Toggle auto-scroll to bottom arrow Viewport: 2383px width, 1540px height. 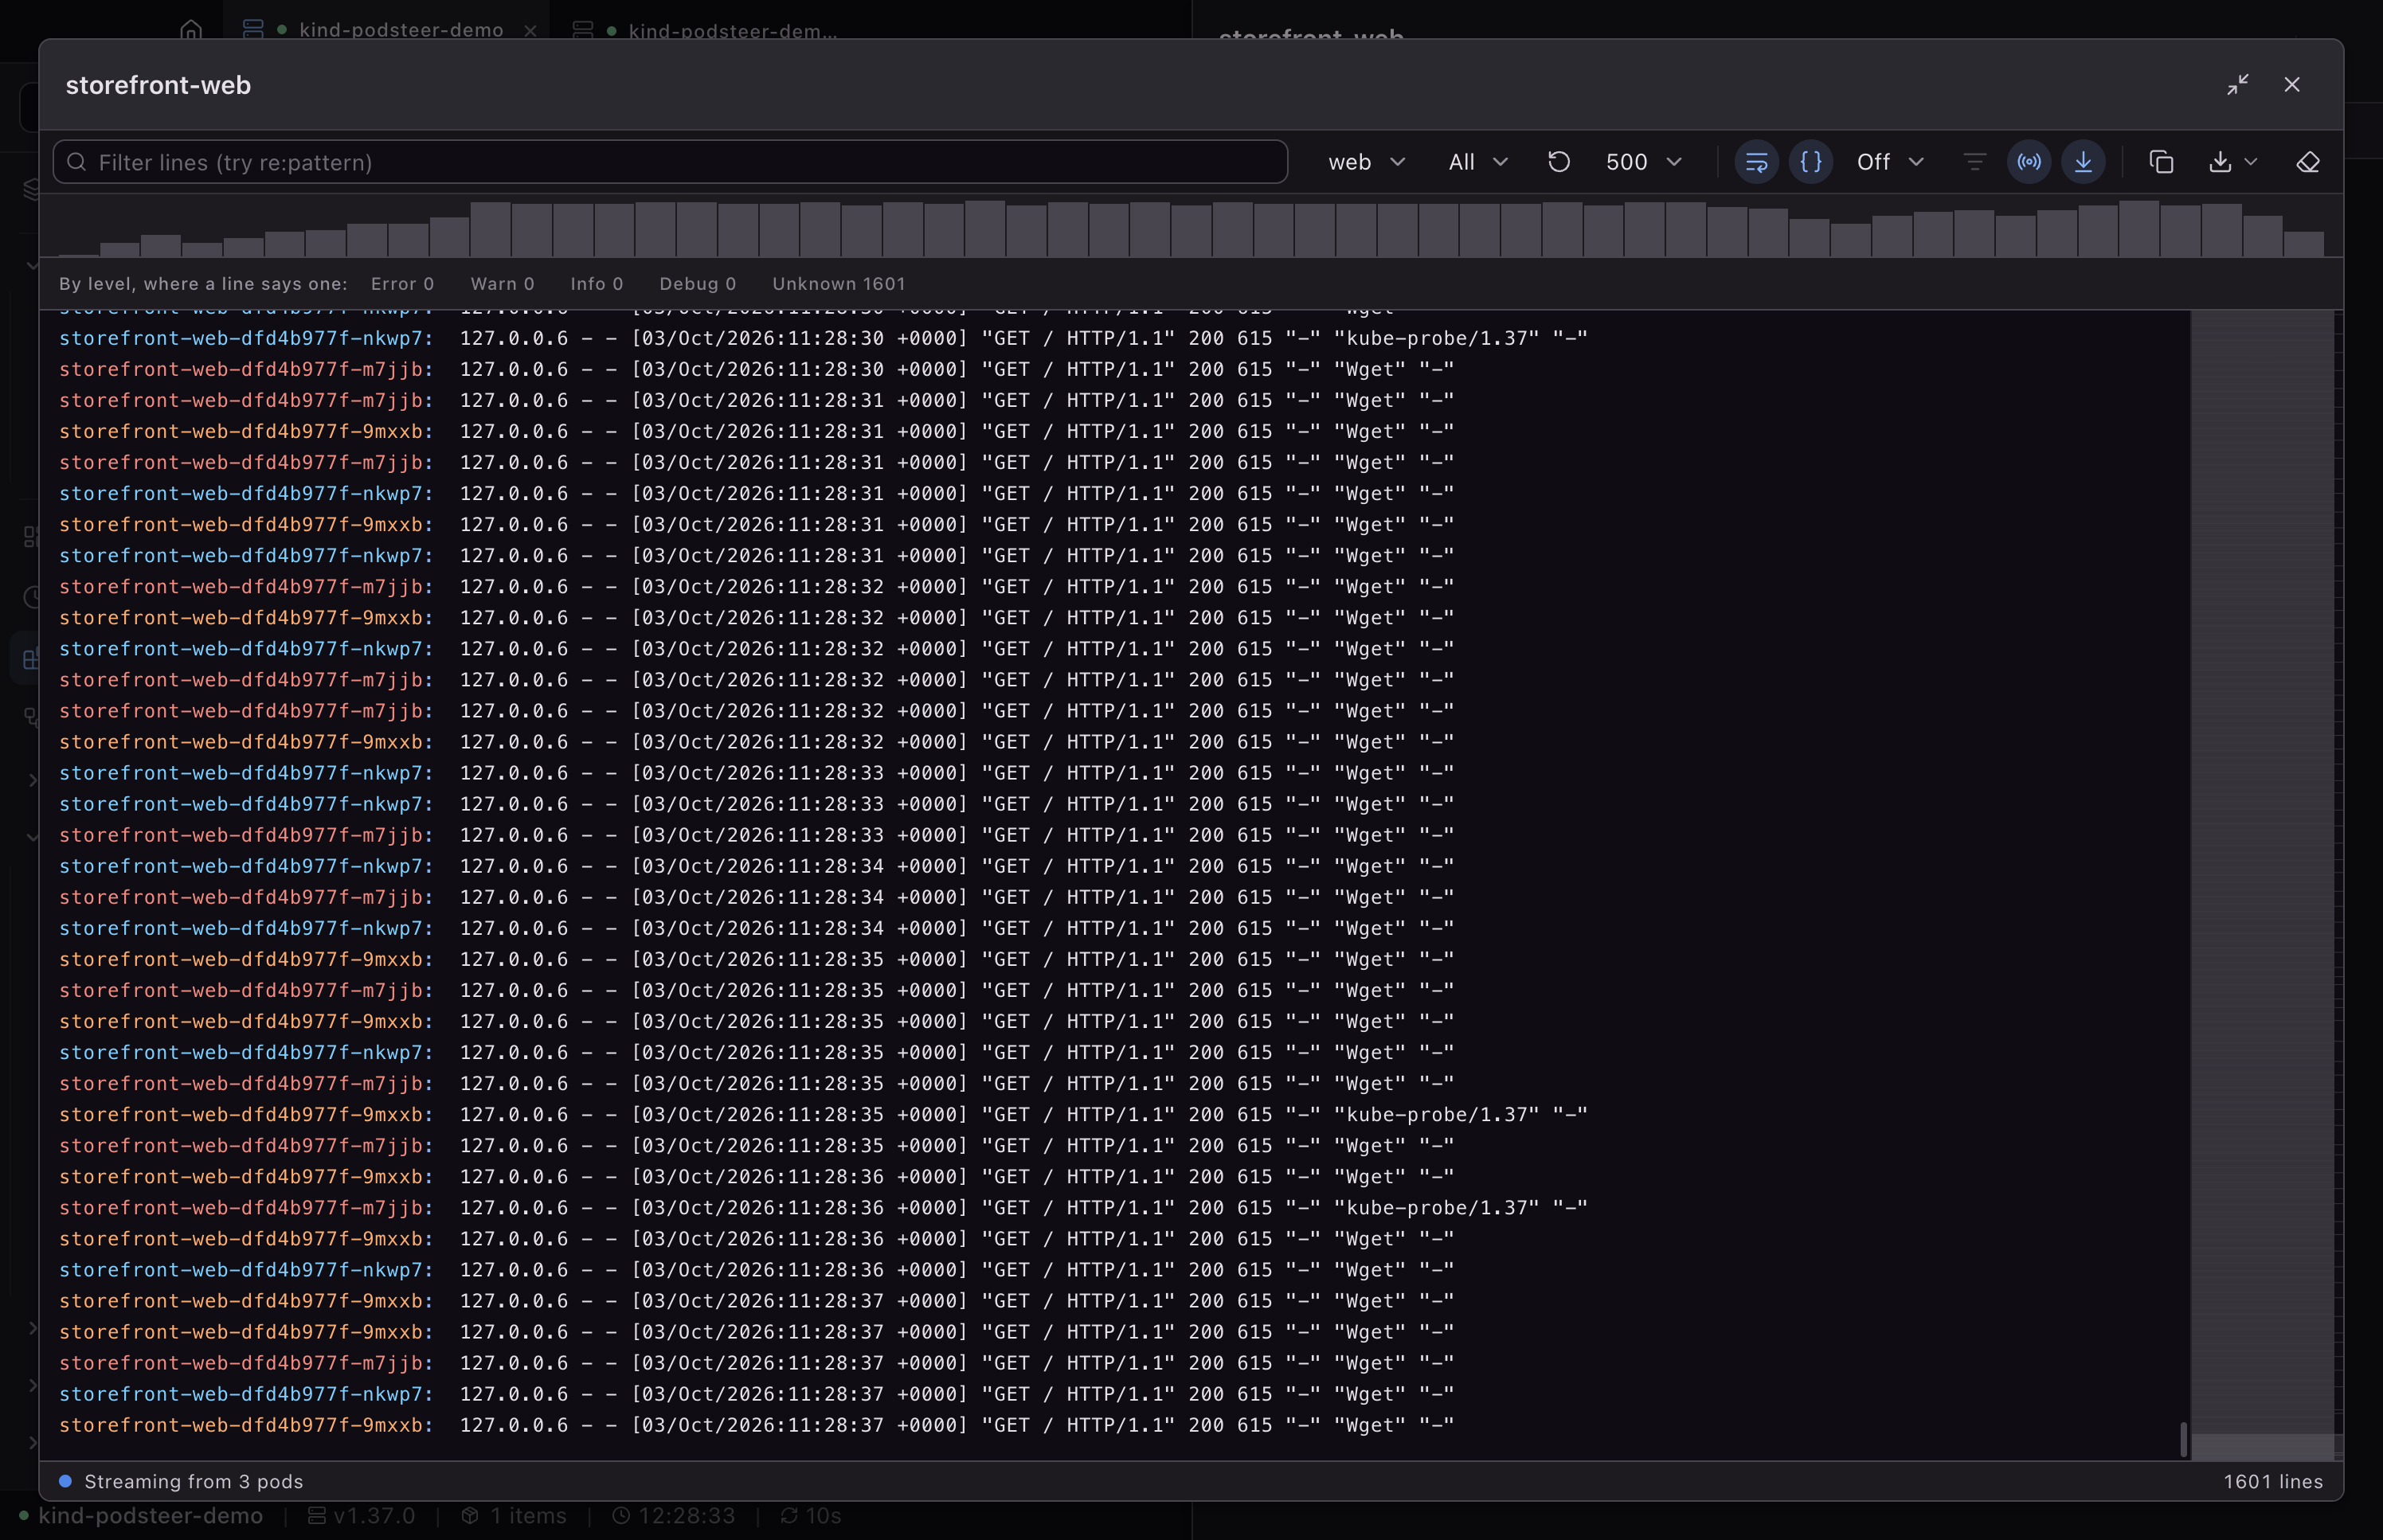pyautogui.click(x=2083, y=162)
